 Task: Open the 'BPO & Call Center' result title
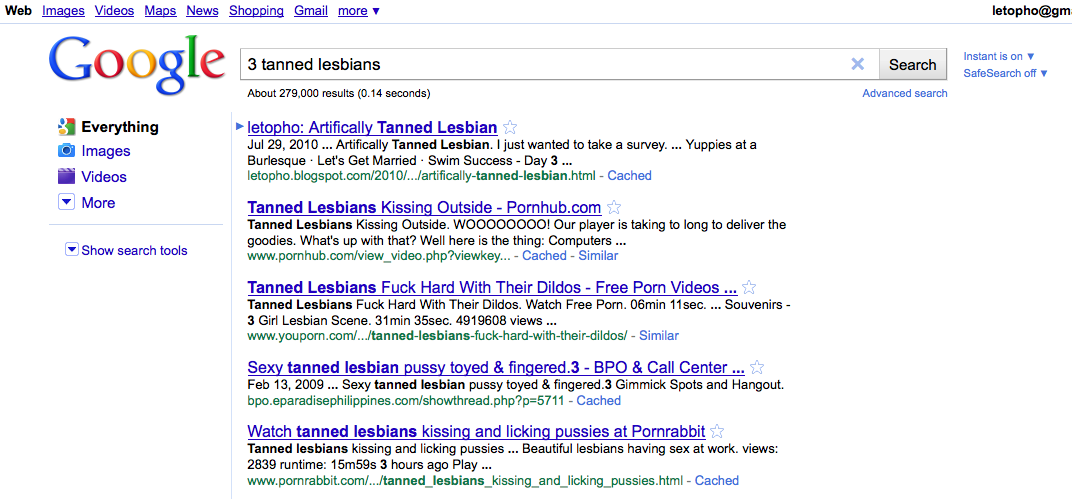[x=496, y=367]
